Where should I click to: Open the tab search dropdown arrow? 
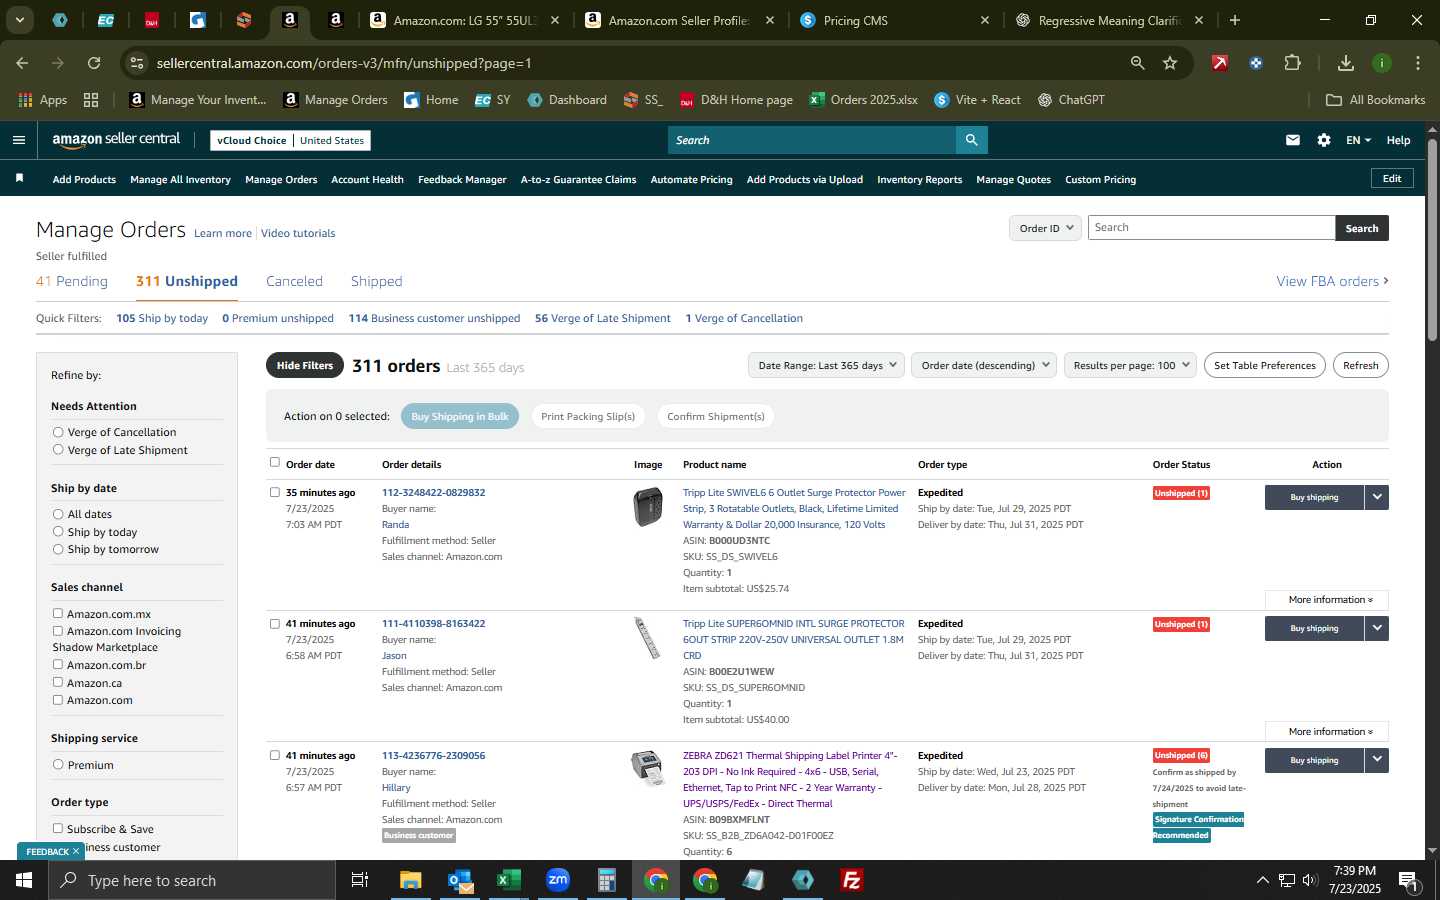click(19, 20)
